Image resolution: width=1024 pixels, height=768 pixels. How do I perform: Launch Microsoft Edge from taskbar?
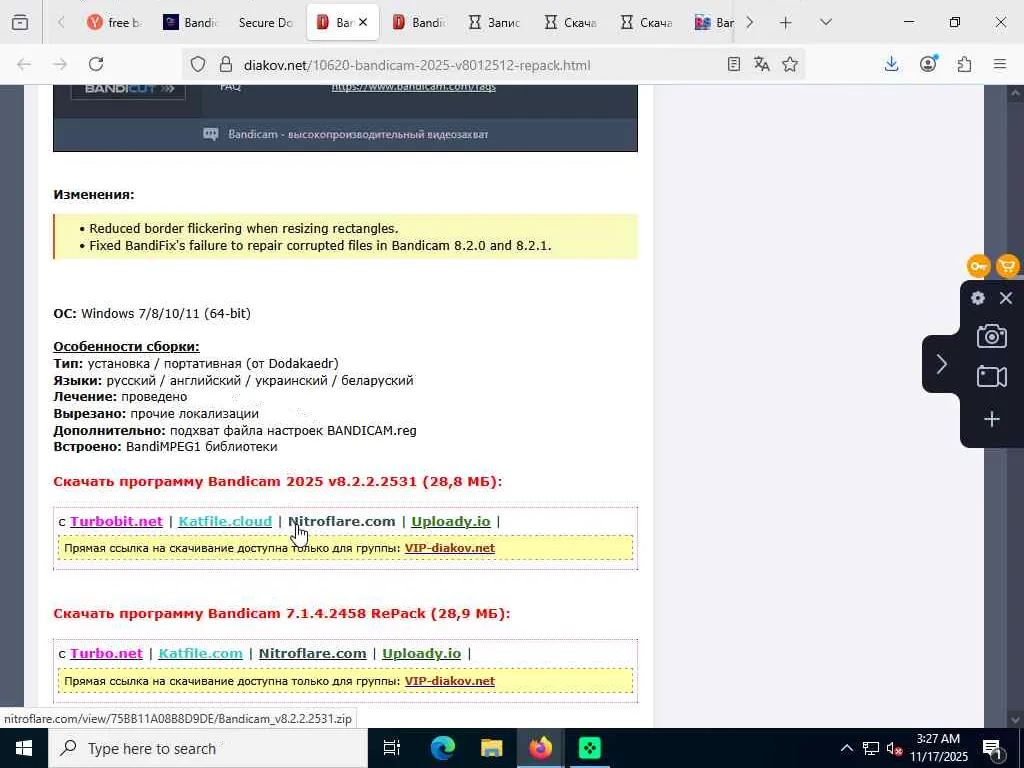click(442, 748)
